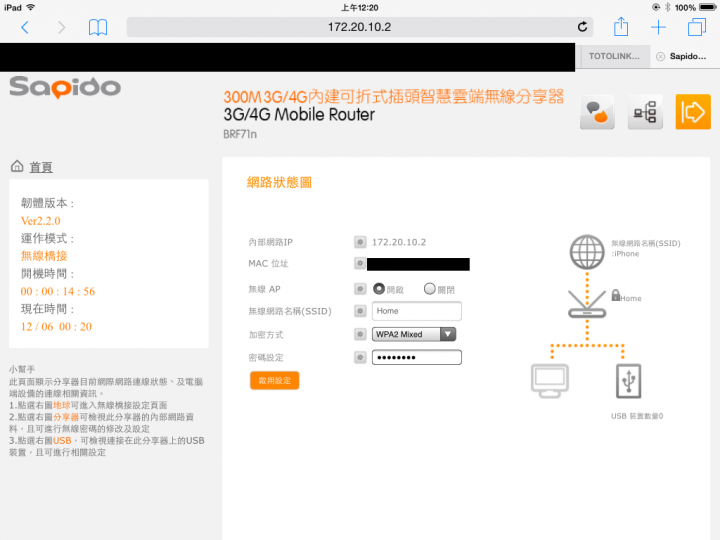Open the 首頁 home link
Image resolution: width=720 pixels, height=540 pixels.
(41, 167)
